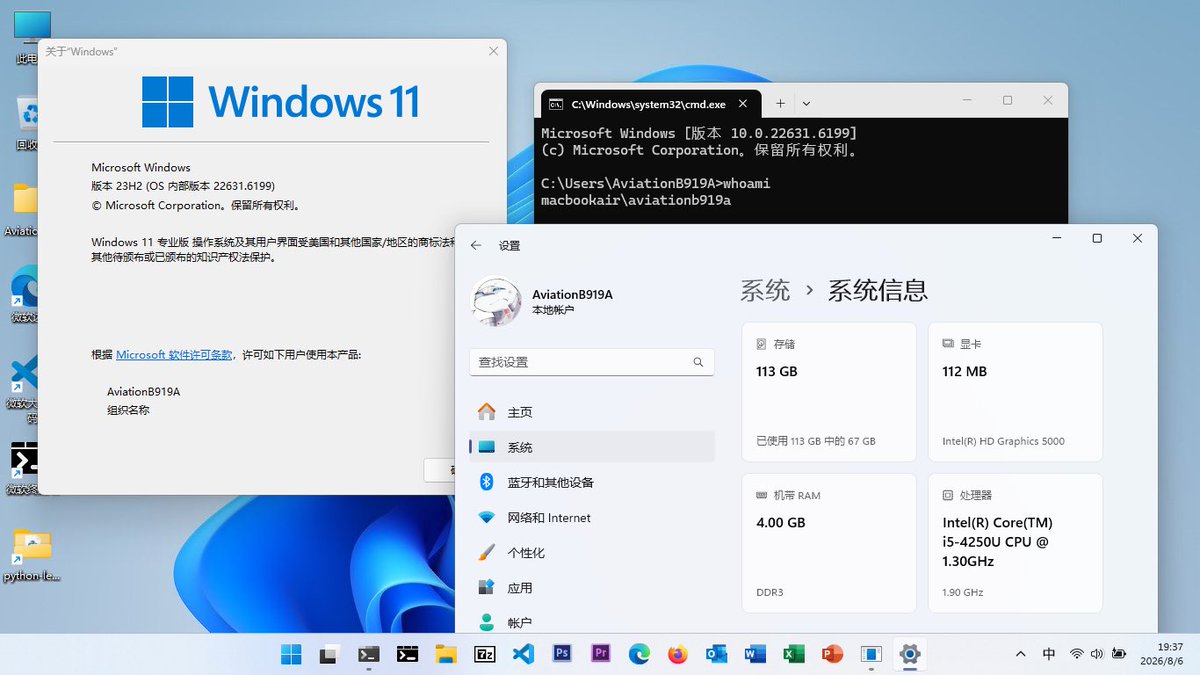Close the cmd.exe tab
The height and width of the screenshot is (675, 1200).
tap(743, 103)
